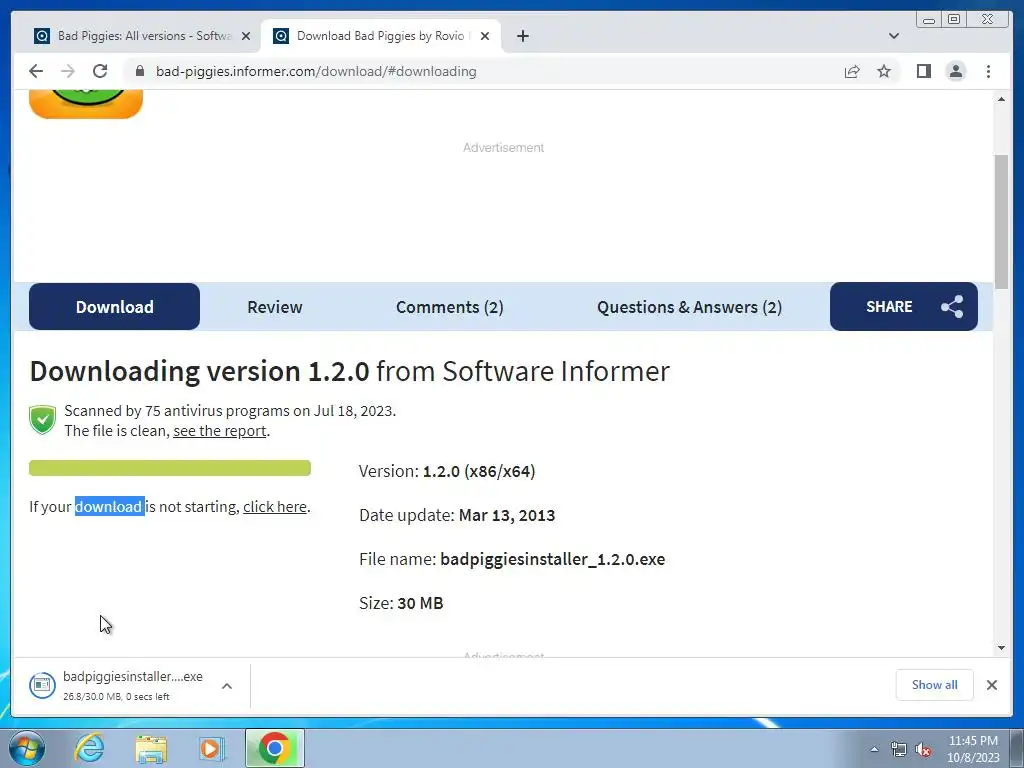Click the 'Size: 30 MB' text
Image resolution: width=1024 pixels, height=768 pixels.
pyautogui.click(x=401, y=603)
